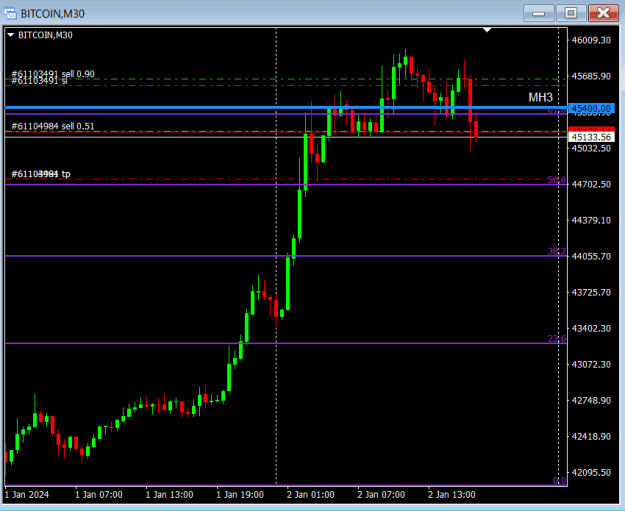
Task: Click the 42418.90 price scale value
Action: [x=591, y=436]
